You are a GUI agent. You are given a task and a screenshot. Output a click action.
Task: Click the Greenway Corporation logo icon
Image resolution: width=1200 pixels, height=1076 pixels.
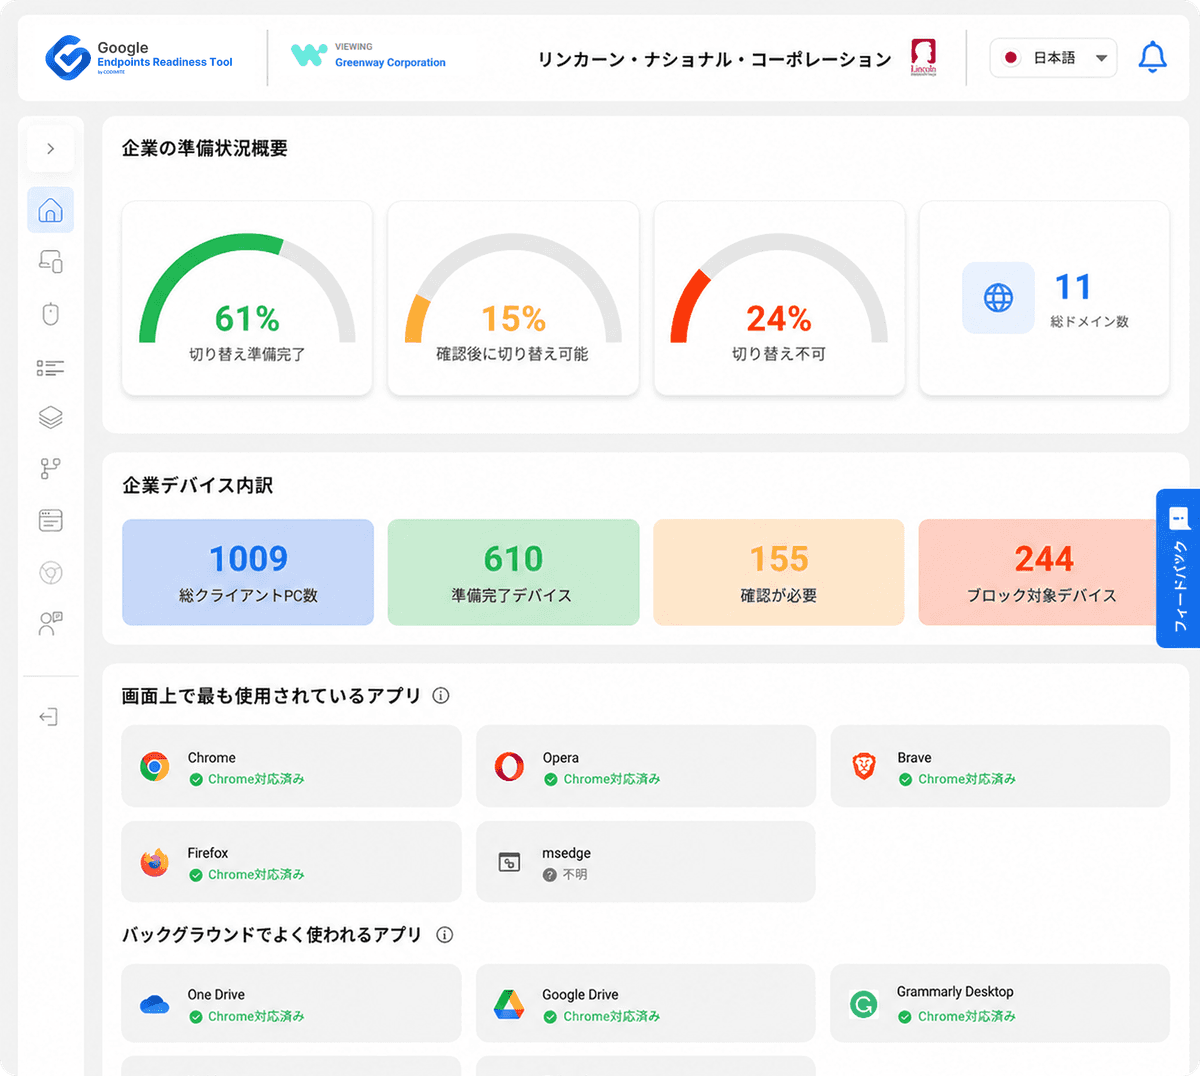309,55
